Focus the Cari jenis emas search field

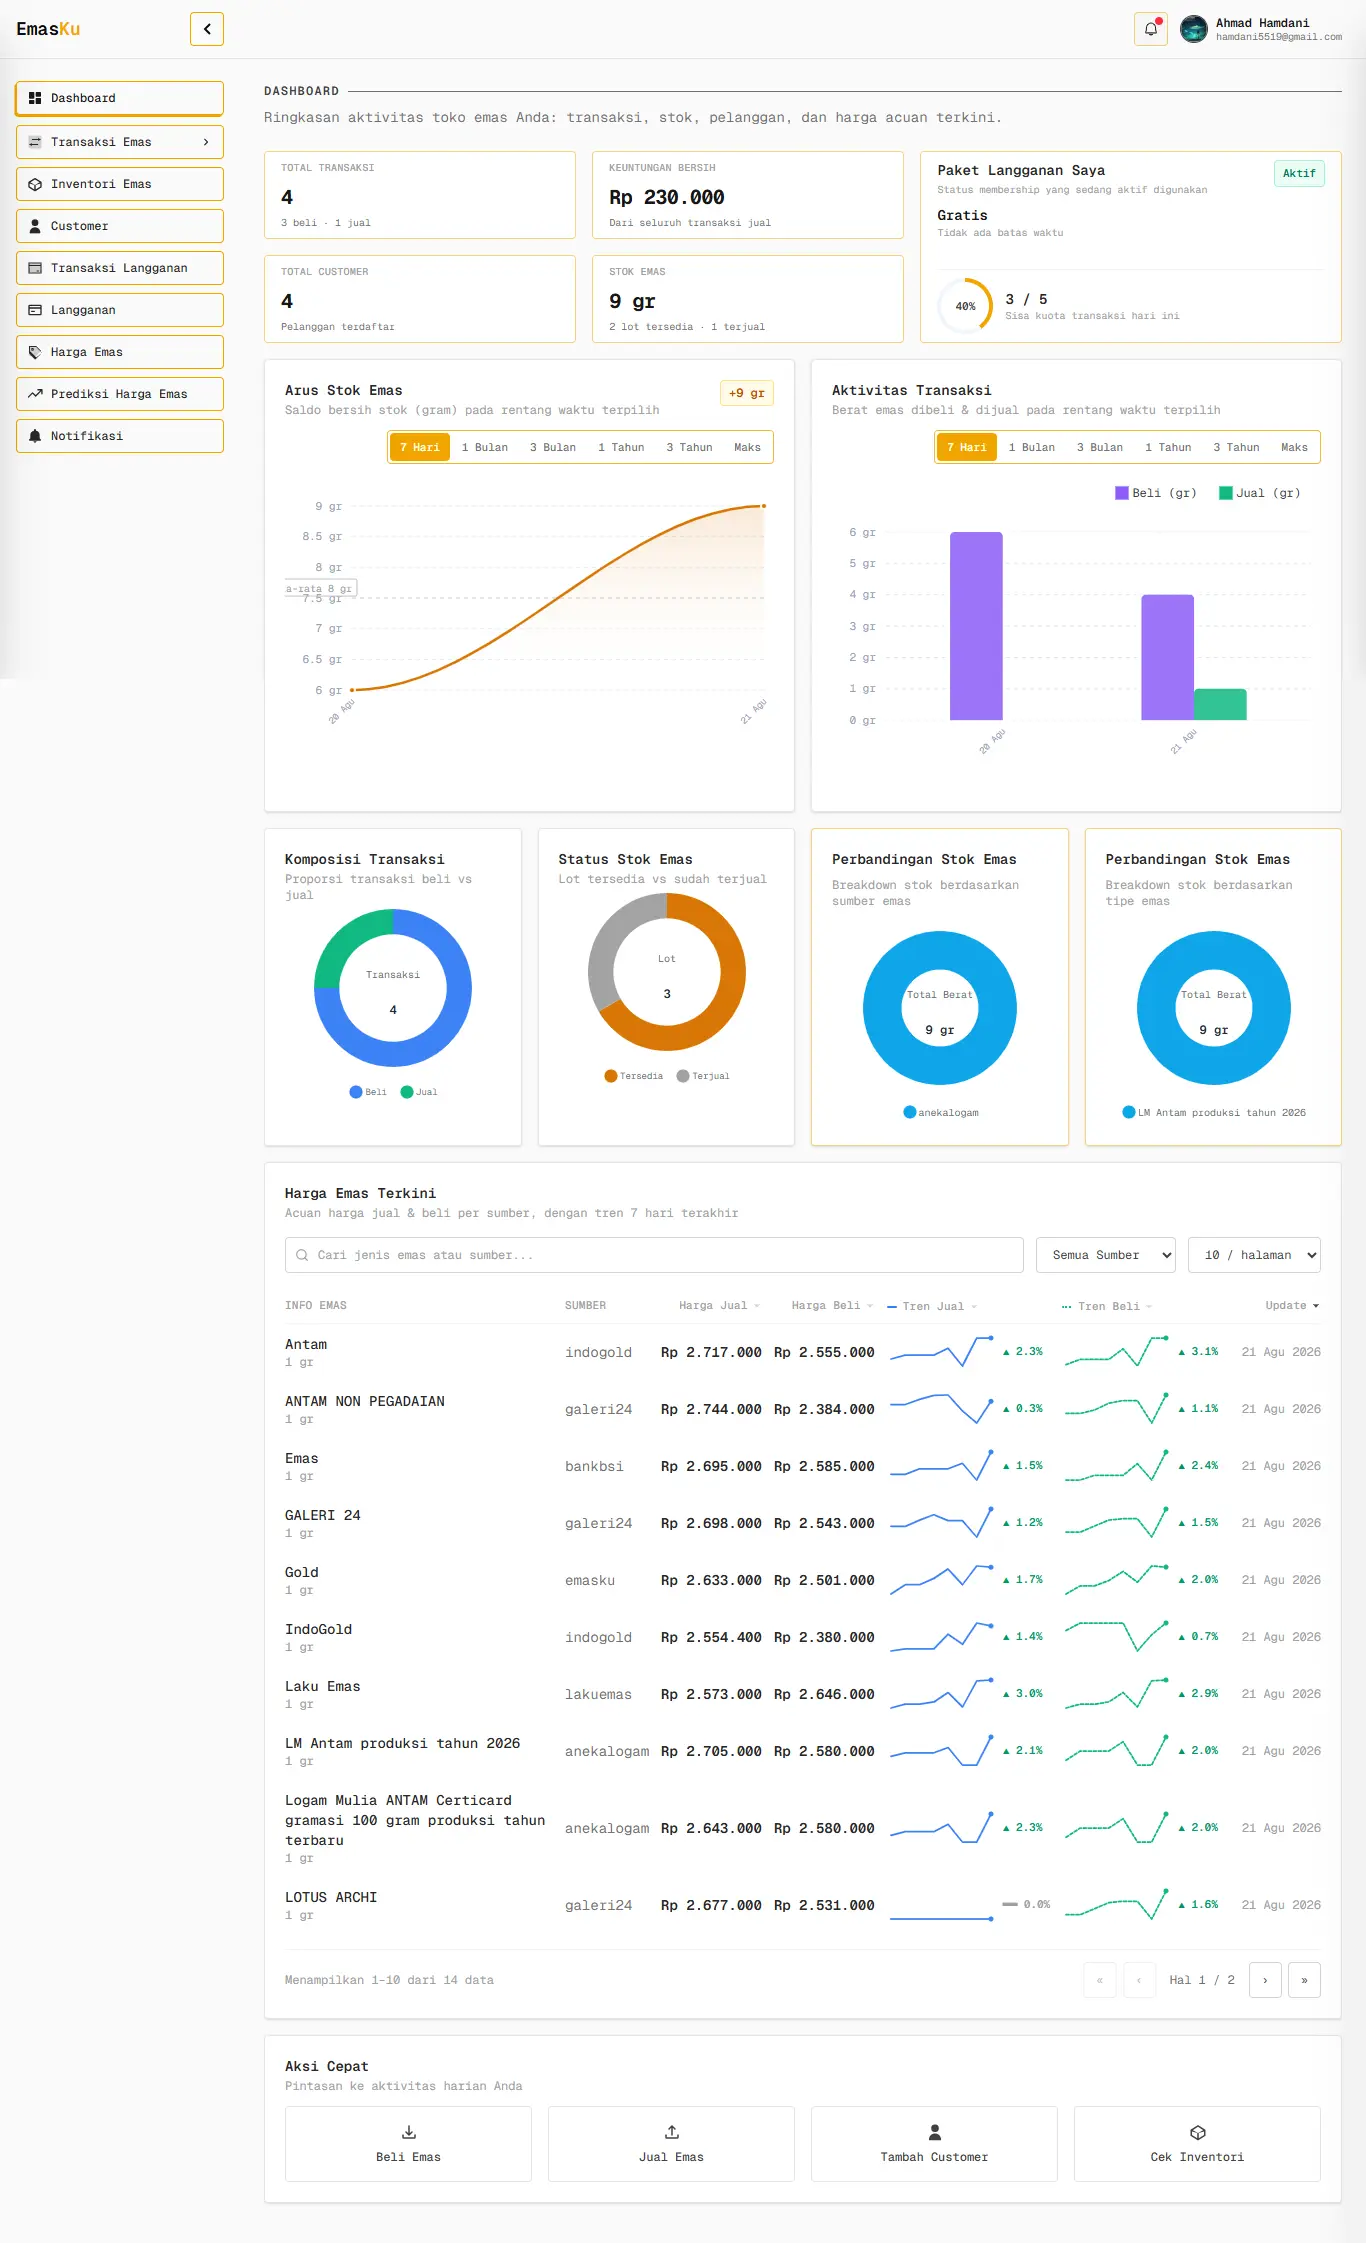click(x=654, y=1255)
